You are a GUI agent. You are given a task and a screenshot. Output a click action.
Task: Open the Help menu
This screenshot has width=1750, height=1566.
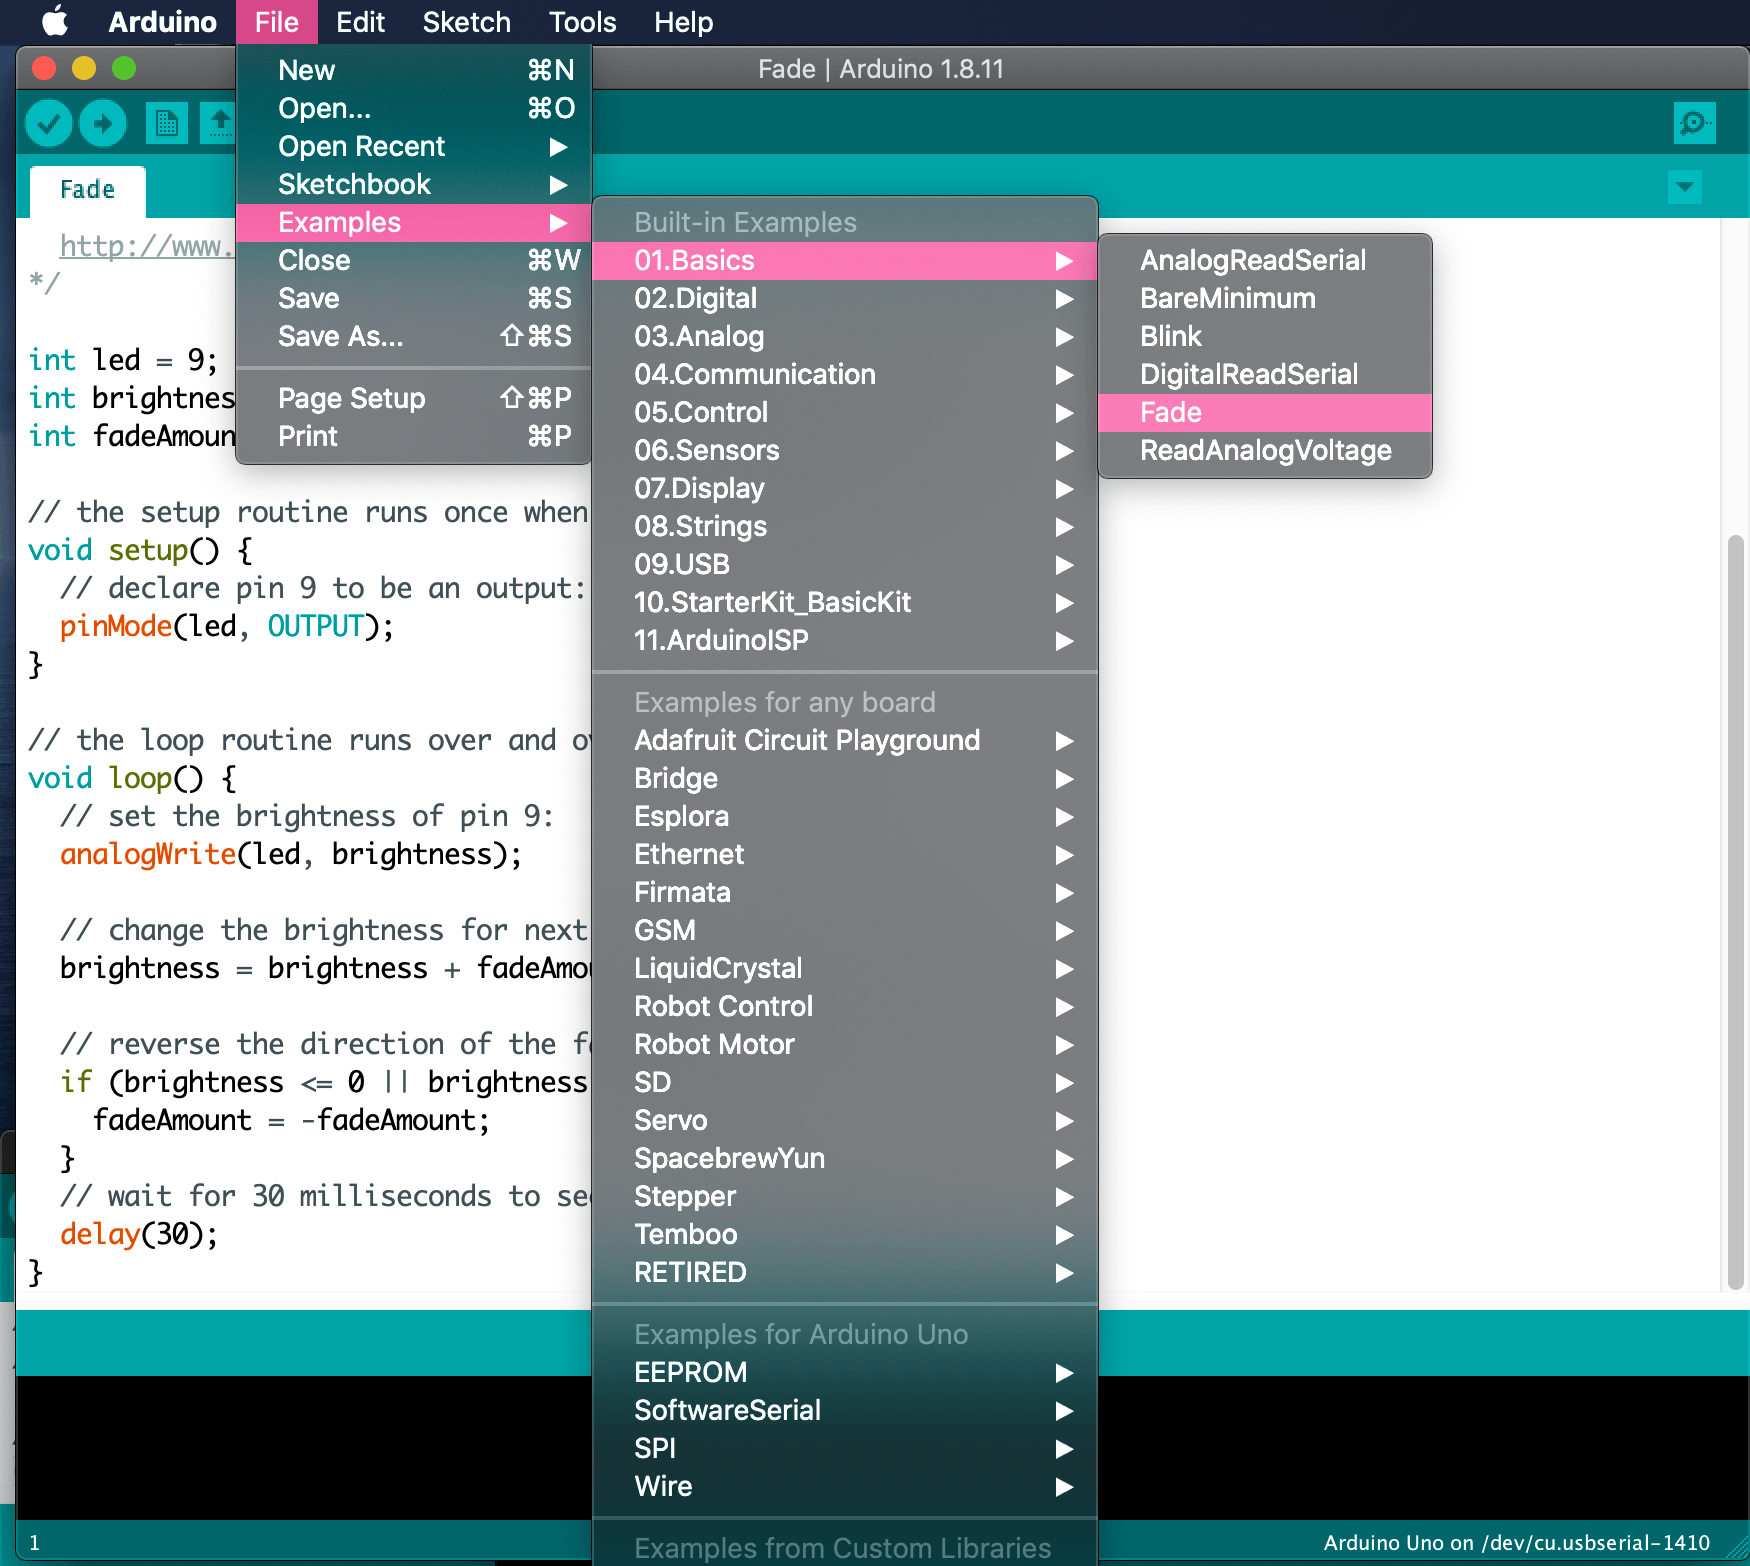tap(683, 22)
